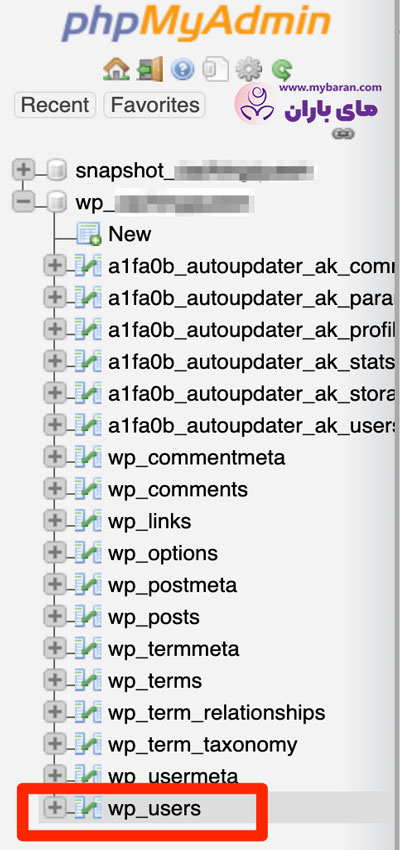Screen dimensions: 400x850
Task: Click the Home house icon
Action: point(116,69)
